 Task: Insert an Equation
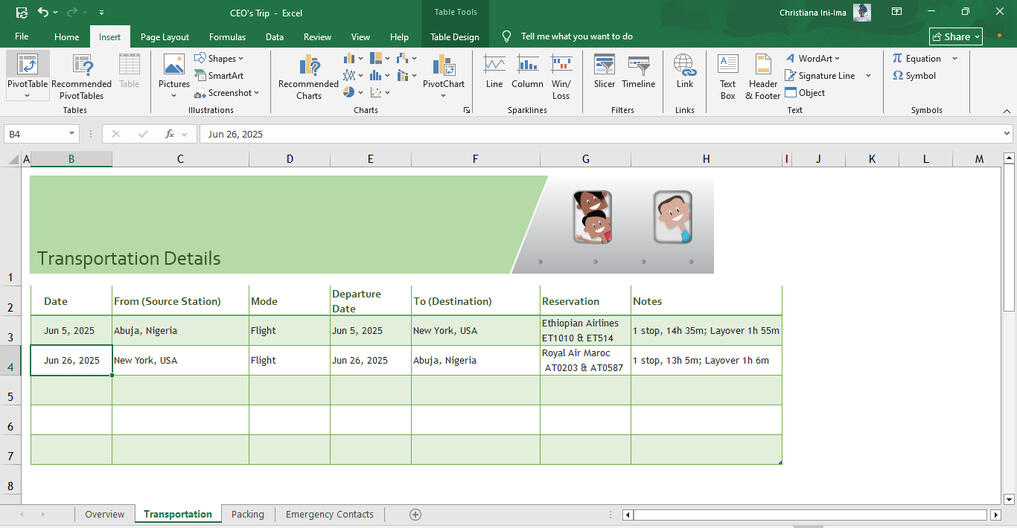click(916, 58)
